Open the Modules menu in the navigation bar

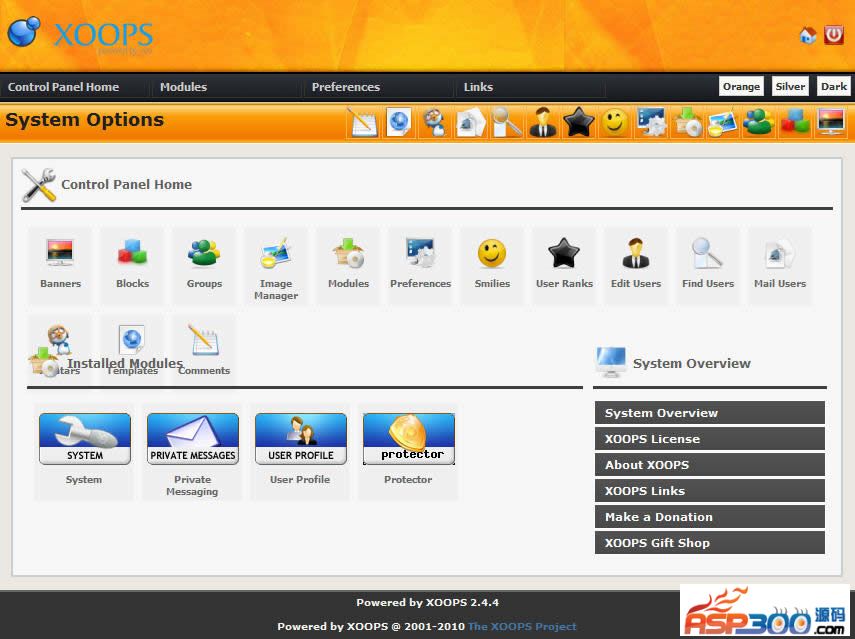point(183,87)
